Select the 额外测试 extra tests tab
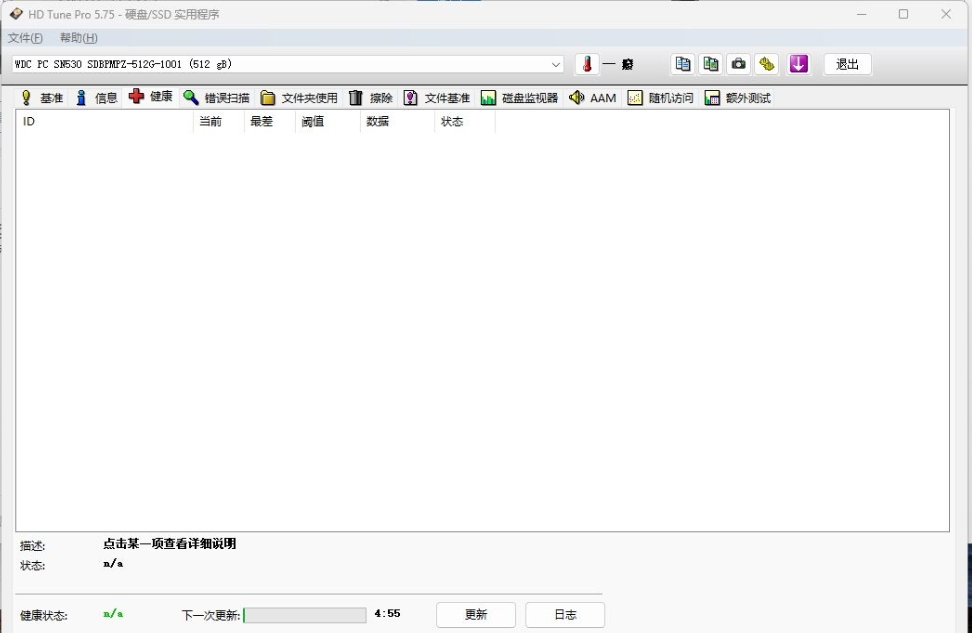This screenshot has height=633, width=972. click(738, 98)
